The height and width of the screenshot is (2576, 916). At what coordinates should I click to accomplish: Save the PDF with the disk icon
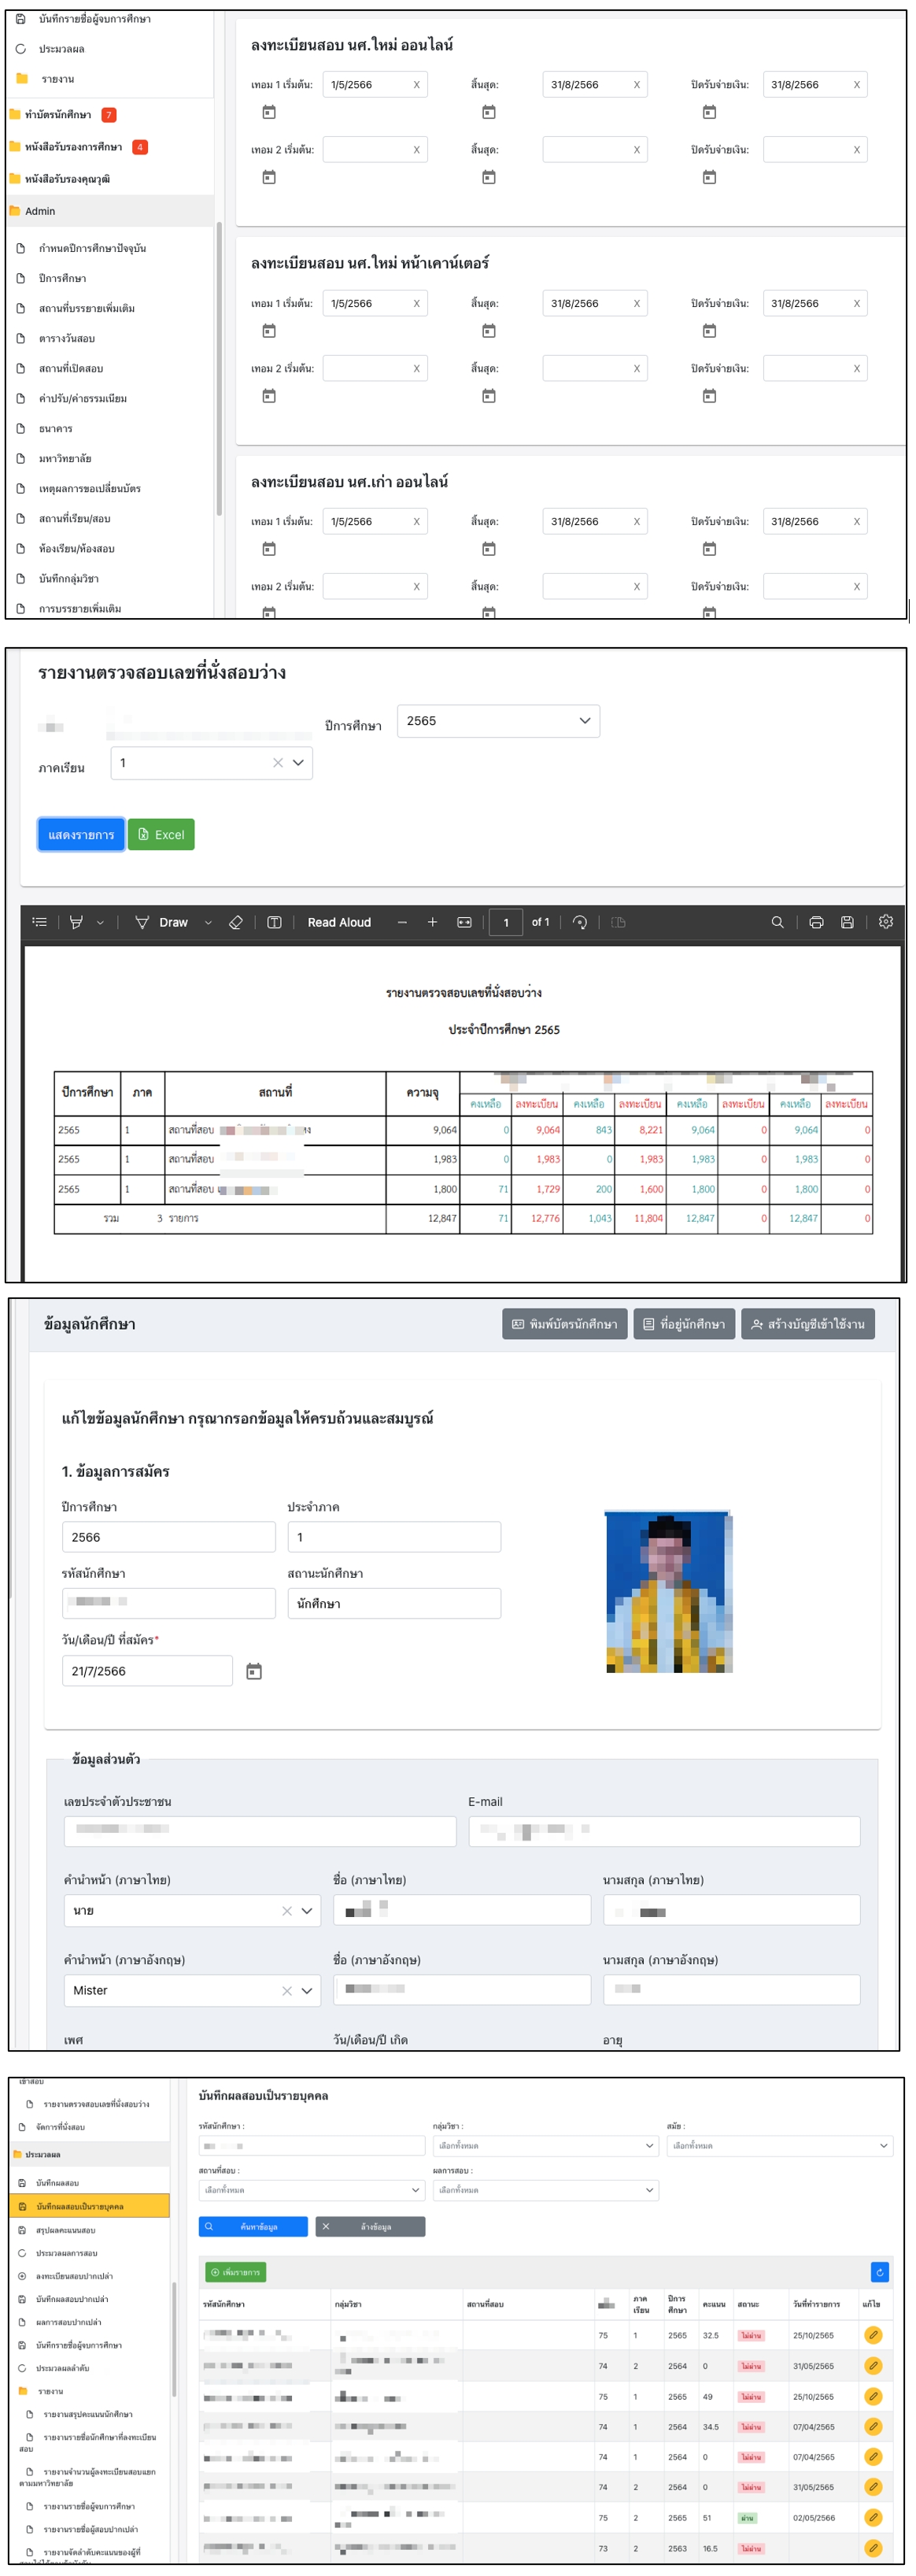[x=847, y=922]
